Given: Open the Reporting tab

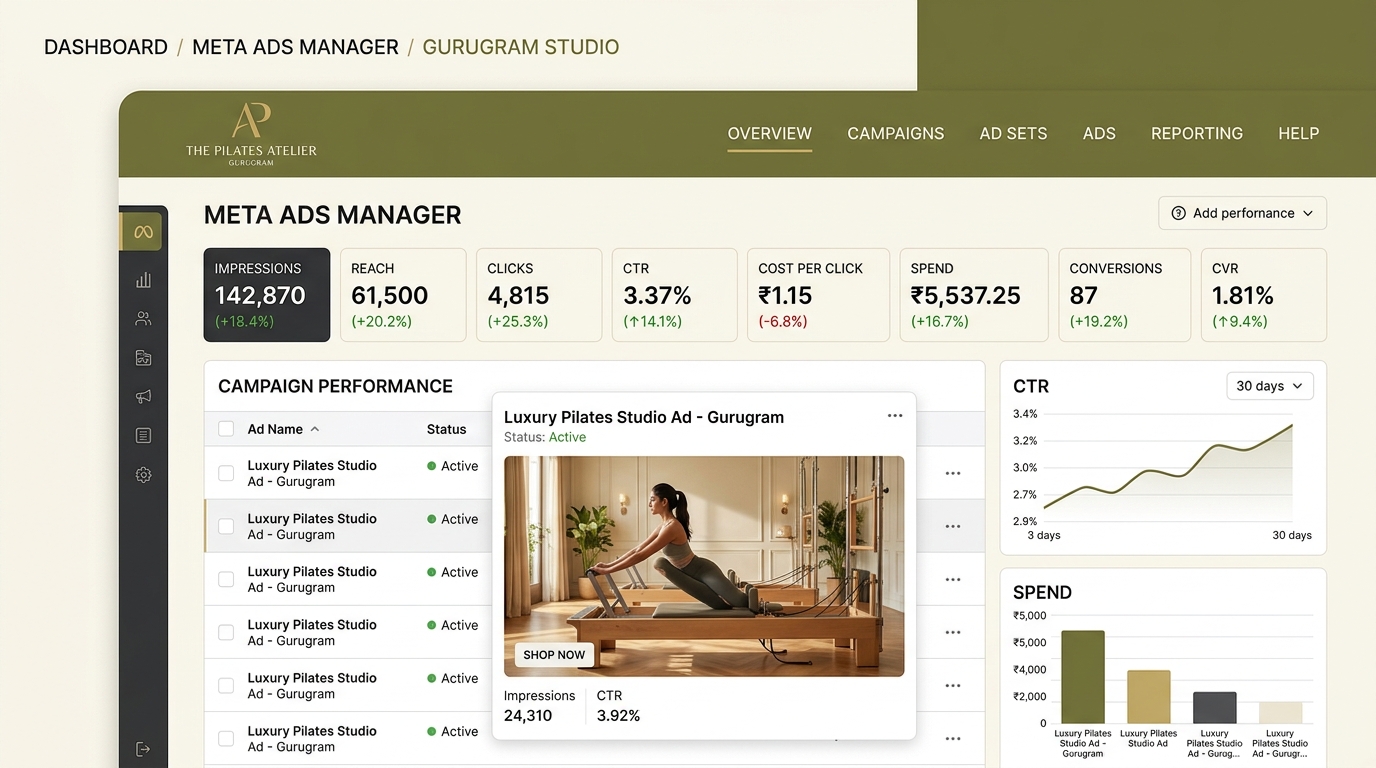Looking at the screenshot, I should coord(1197,134).
